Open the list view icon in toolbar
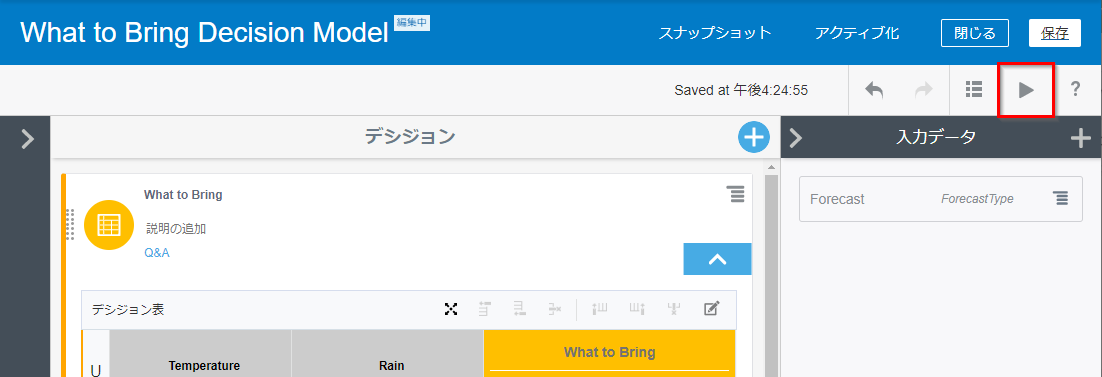This screenshot has width=1102, height=377. coord(973,89)
